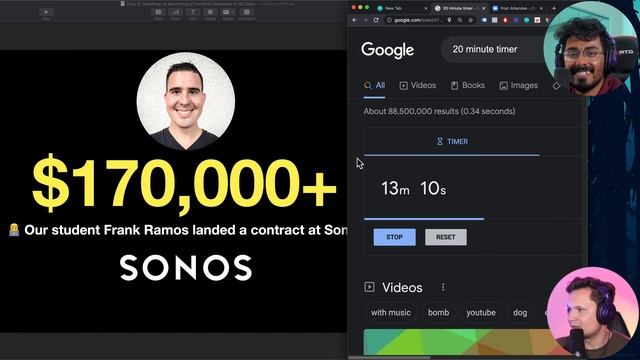Viewport: 640px width, 360px height.
Task: Open the Videos section three-dot menu
Action: (443, 287)
